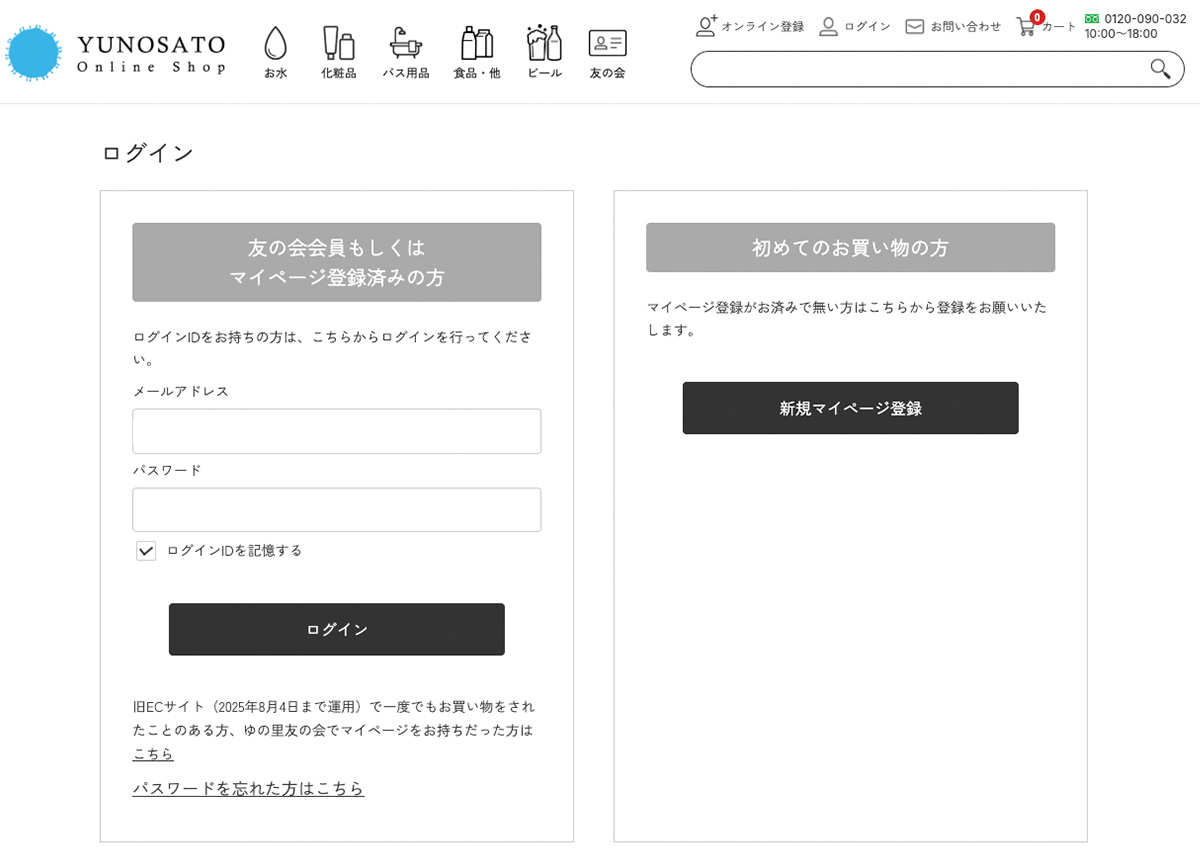Click the オンライン登録 header text link

click(x=763, y=27)
